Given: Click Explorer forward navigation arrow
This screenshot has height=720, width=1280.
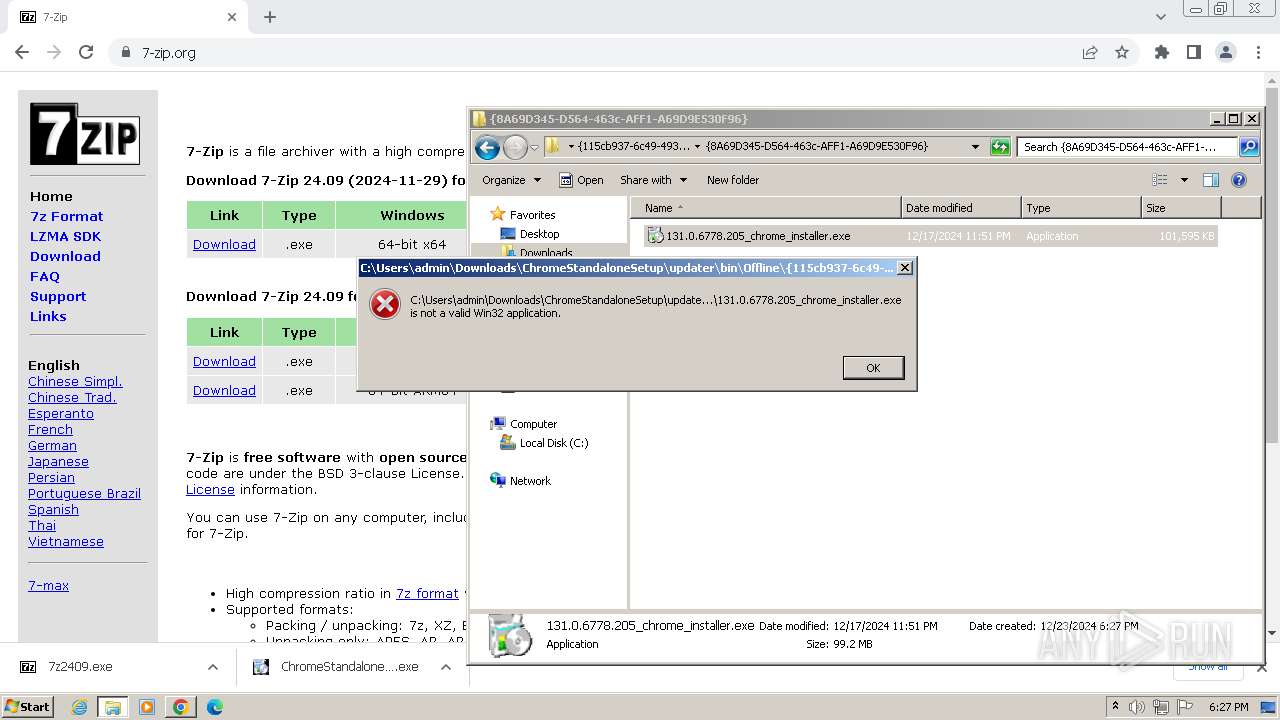Looking at the screenshot, I should [x=515, y=148].
